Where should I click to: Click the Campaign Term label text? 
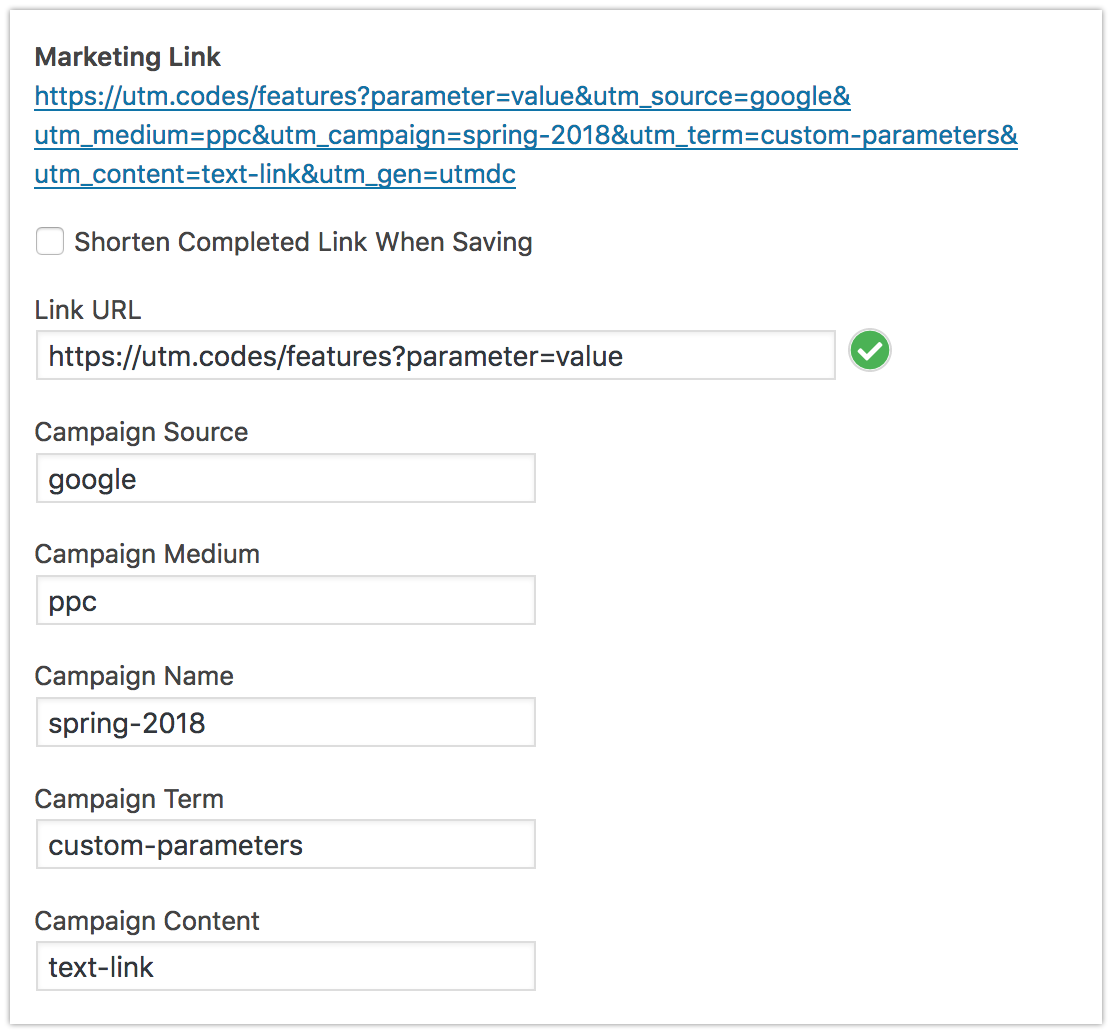coord(129,799)
